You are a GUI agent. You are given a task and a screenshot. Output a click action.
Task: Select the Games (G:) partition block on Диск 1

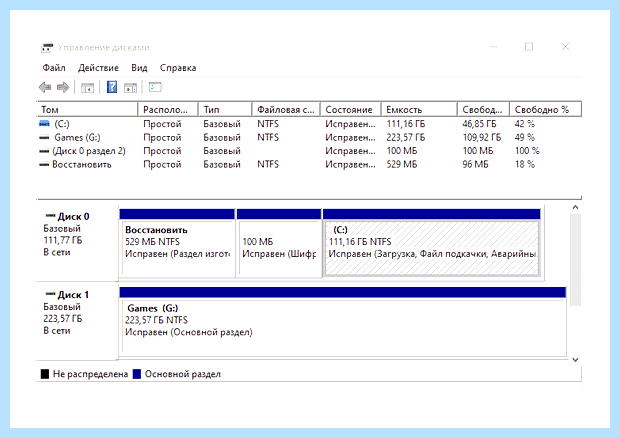point(343,322)
